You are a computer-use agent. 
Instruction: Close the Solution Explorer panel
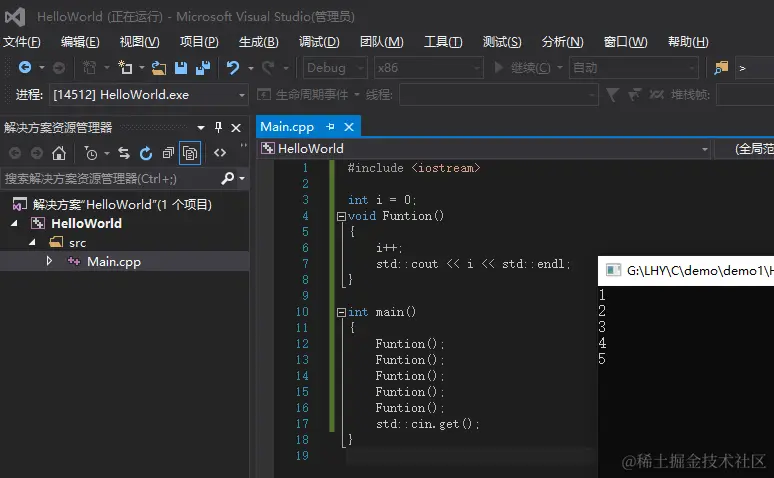(236, 128)
